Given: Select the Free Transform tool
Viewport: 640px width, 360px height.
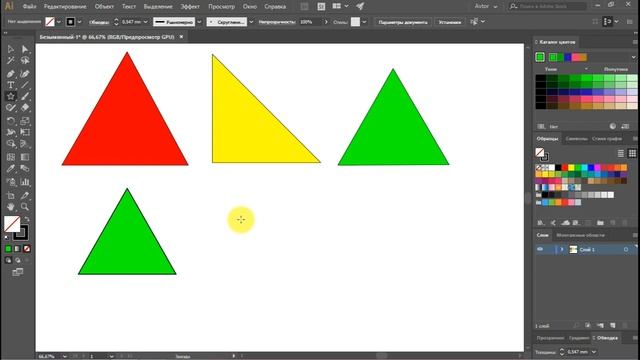Looking at the screenshot, I should 25,132.
